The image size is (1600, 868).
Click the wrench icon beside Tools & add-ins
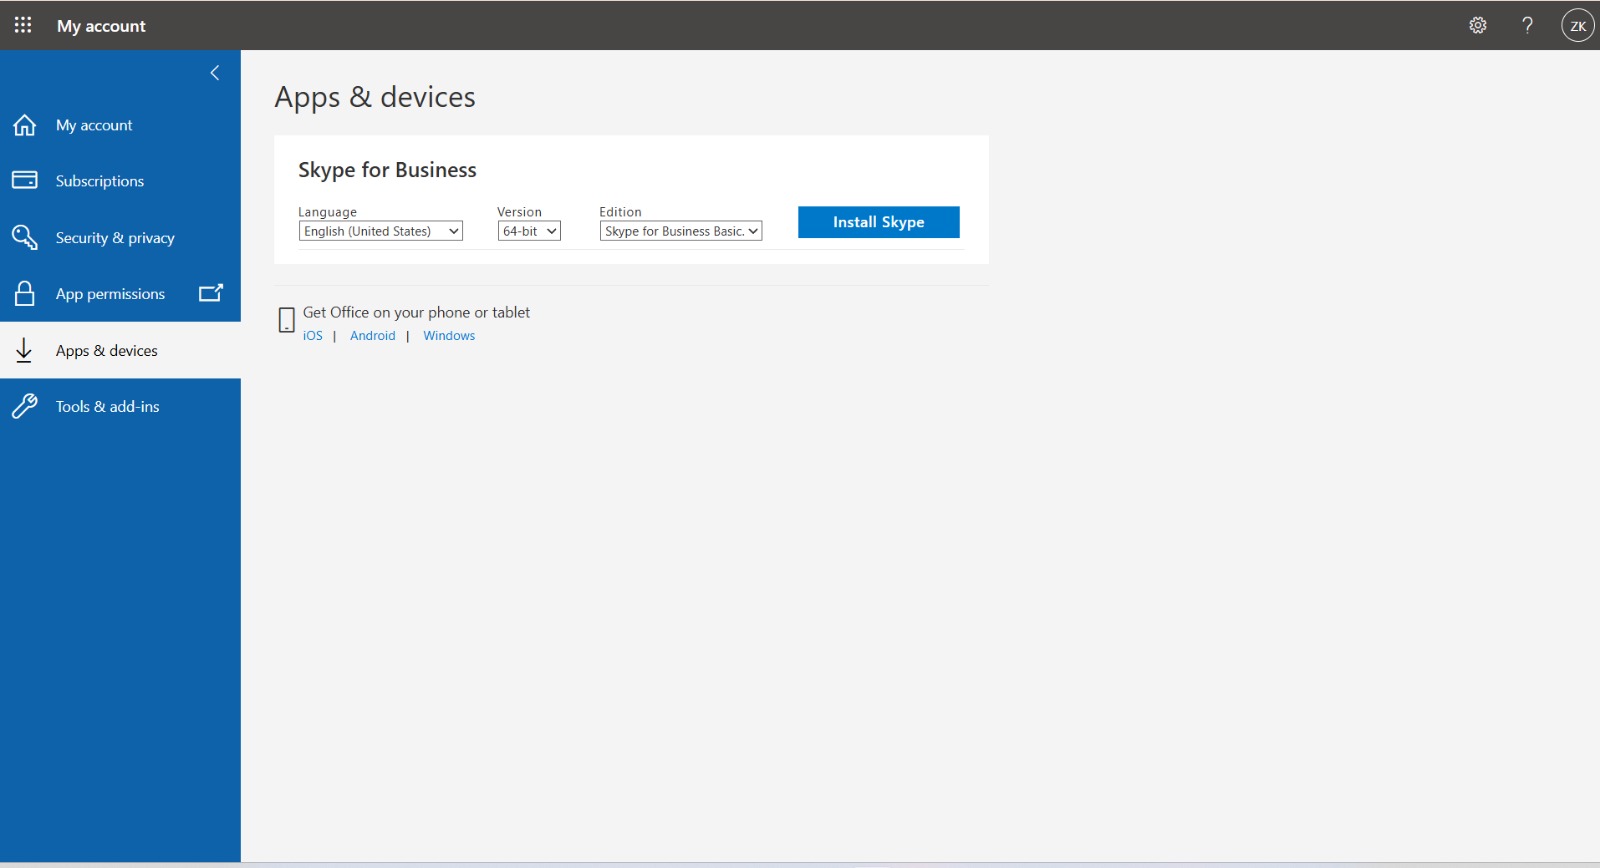tap(24, 406)
